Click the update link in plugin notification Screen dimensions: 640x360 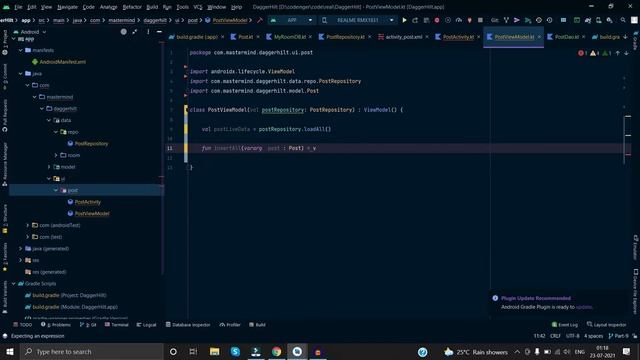click(x=584, y=307)
